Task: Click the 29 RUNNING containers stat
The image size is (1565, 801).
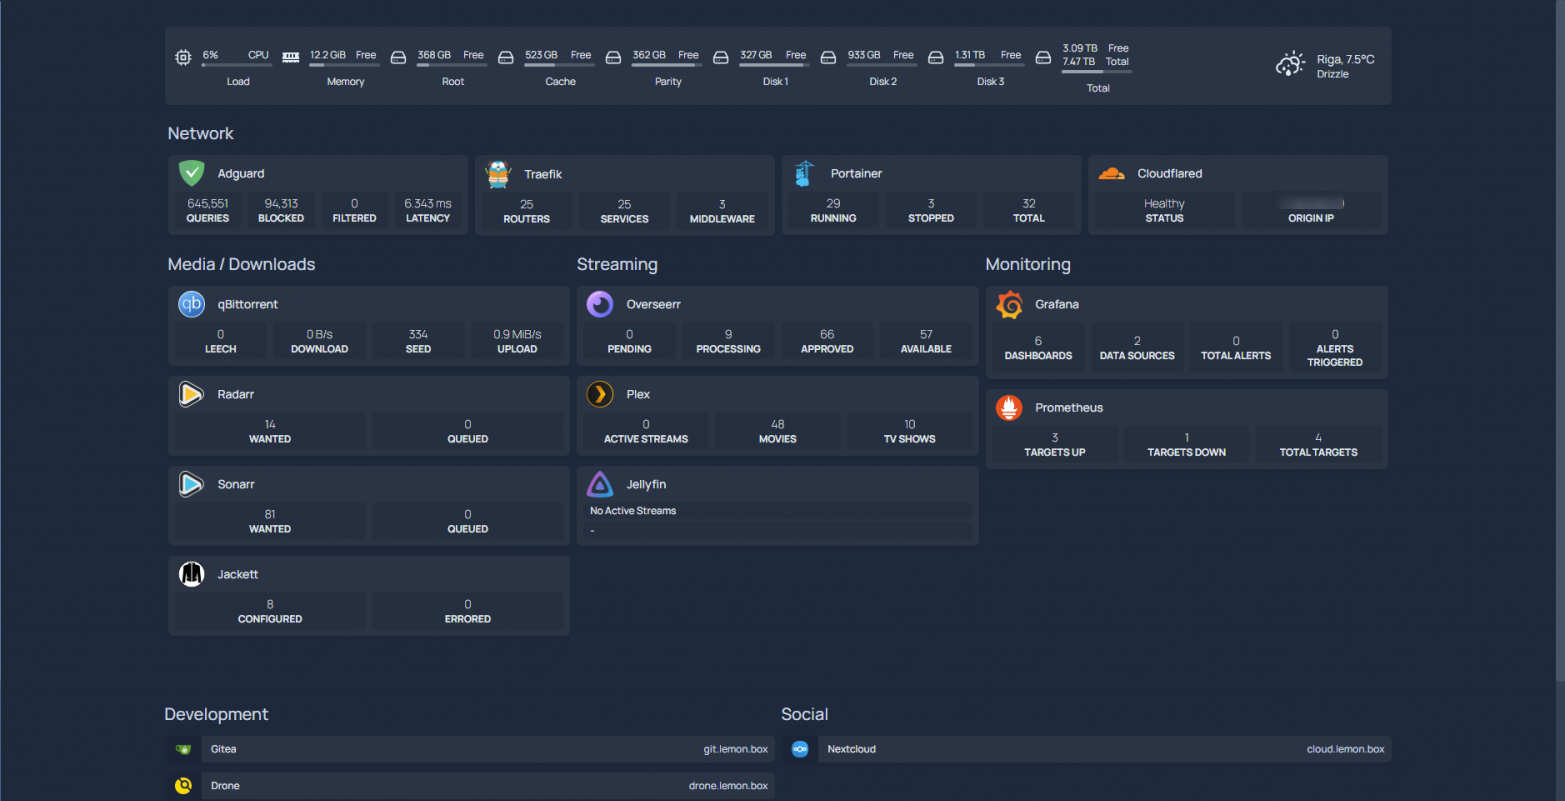Action: (834, 211)
